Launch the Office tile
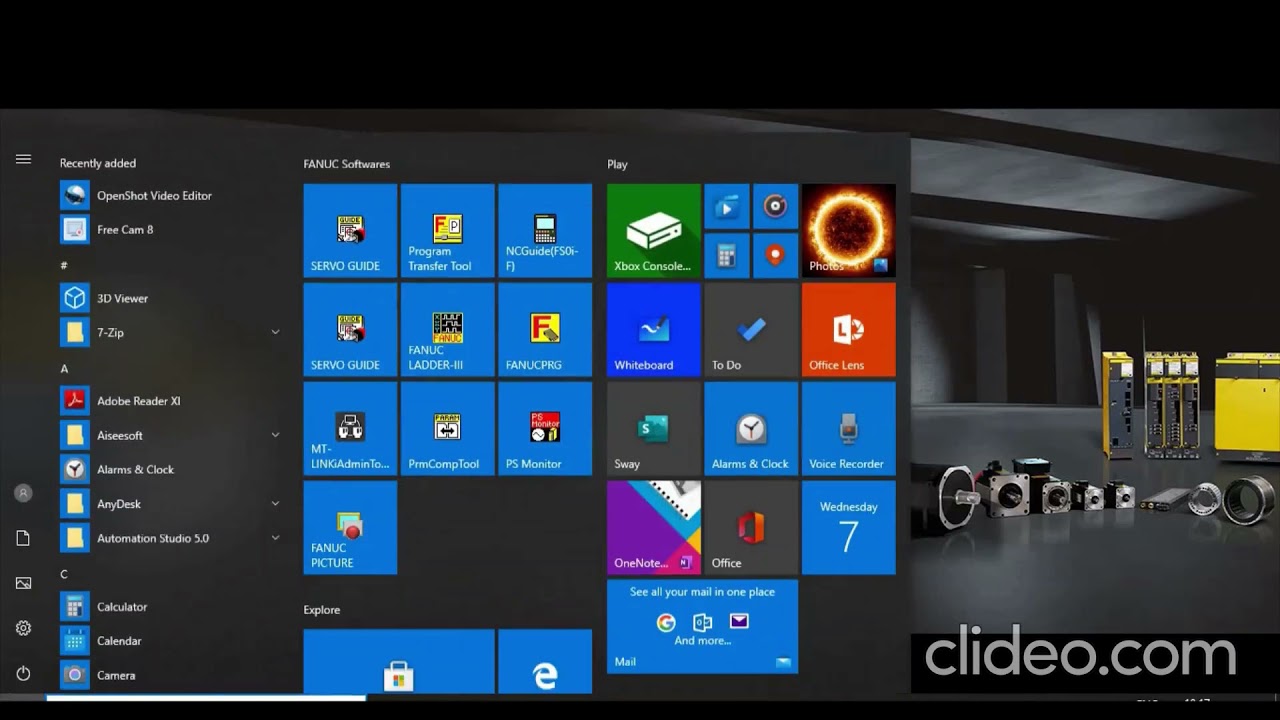The width and height of the screenshot is (1280, 720). click(751, 528)
